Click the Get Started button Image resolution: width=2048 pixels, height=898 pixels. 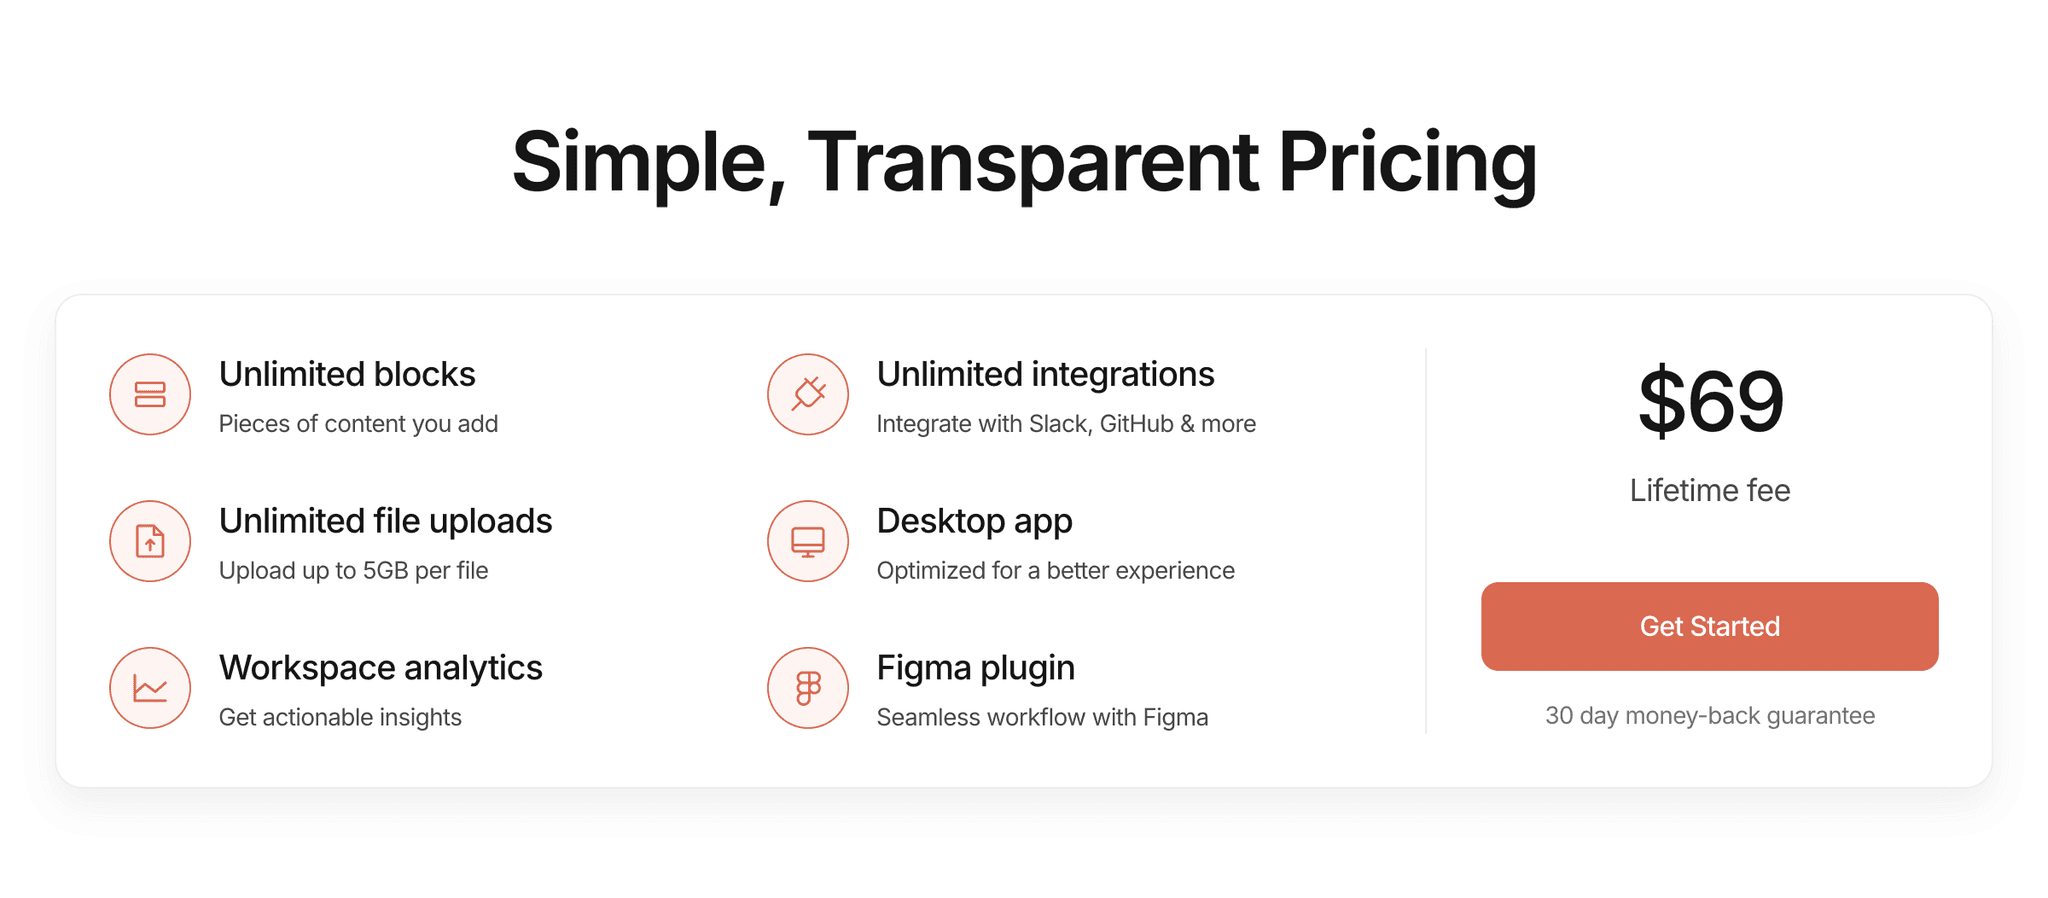tap(1710, 626)
